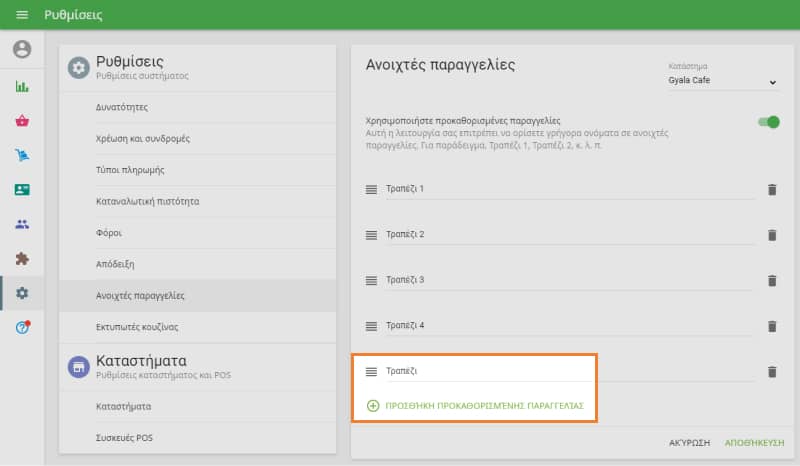
Task: Open Employees ID card icon
Action: point(22,189)
